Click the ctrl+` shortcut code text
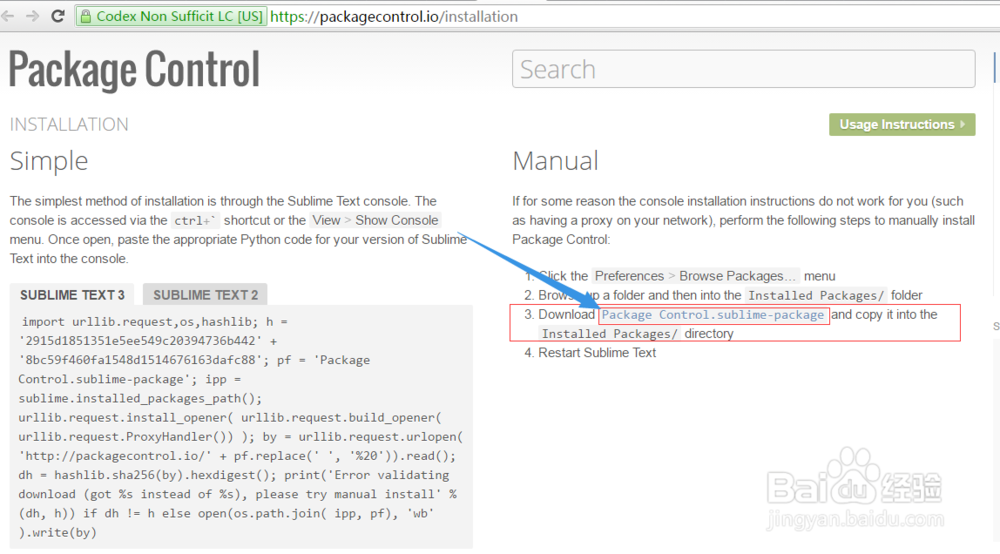Image resolution: width=1000 pixels, height=554 pixels. pos(195,221)
